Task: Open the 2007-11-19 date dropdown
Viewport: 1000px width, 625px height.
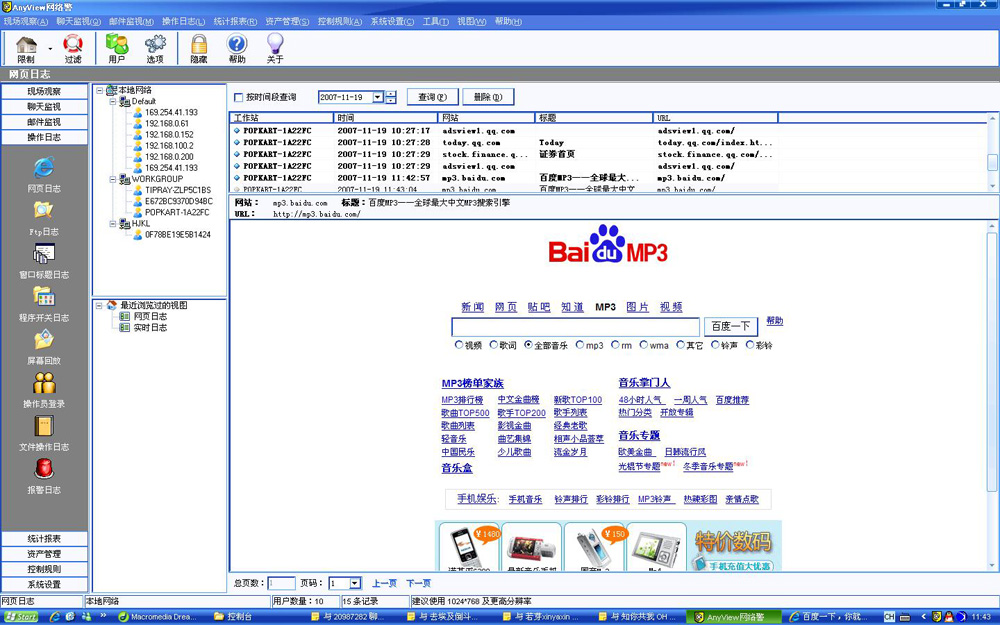Action: click(x=377, y=98)
